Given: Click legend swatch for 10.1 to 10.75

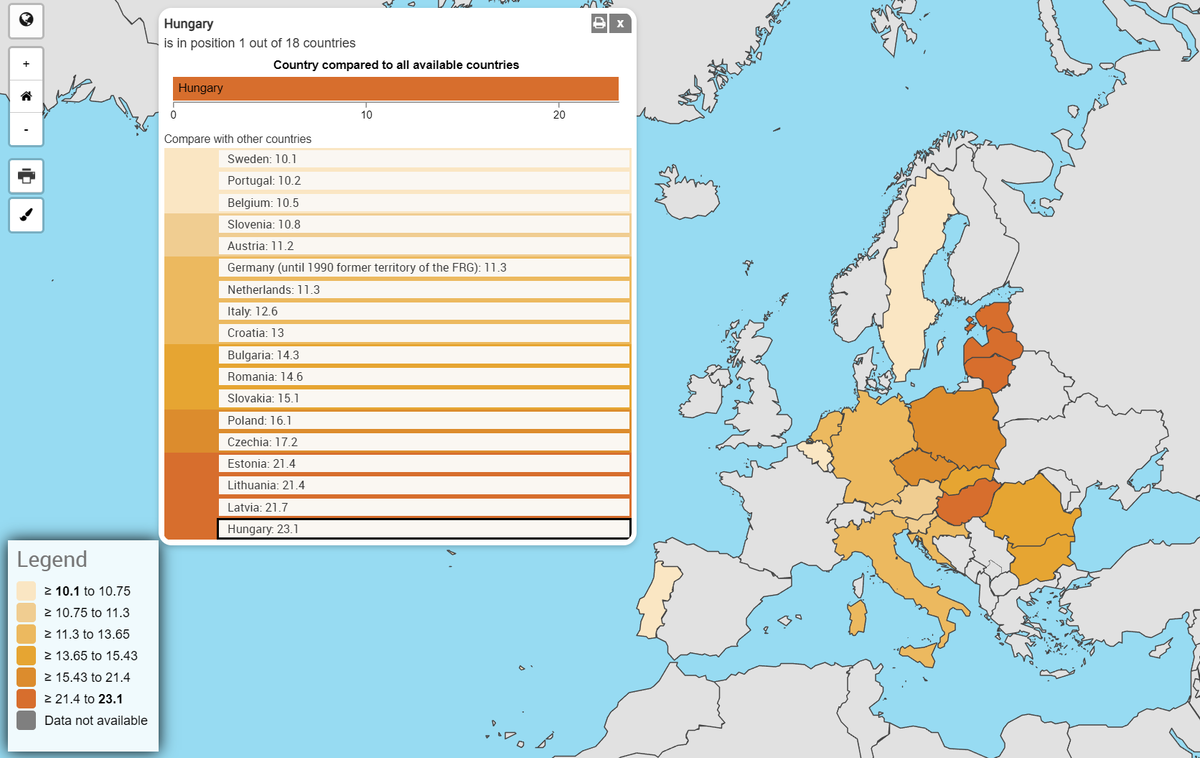Looking at the screenshot, I should [x=27, y=591].
